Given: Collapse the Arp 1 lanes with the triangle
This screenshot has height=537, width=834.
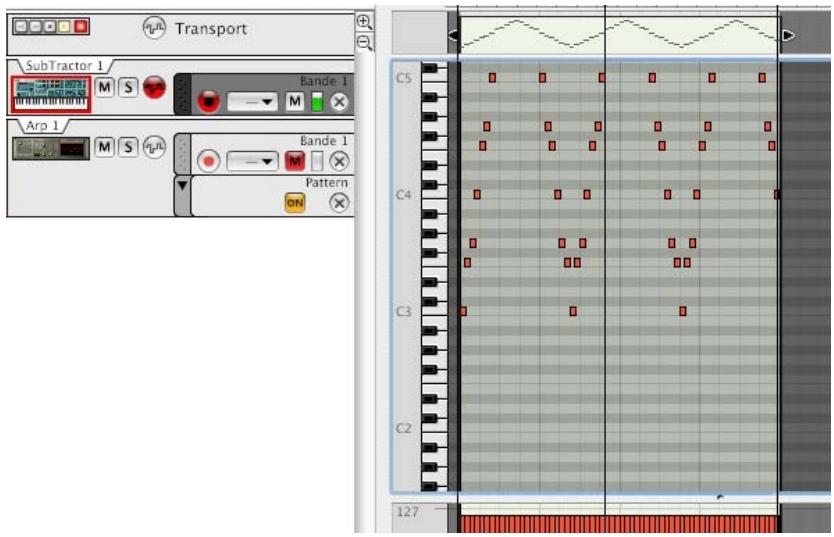Looking at the screenshot, I should point(182,186).
